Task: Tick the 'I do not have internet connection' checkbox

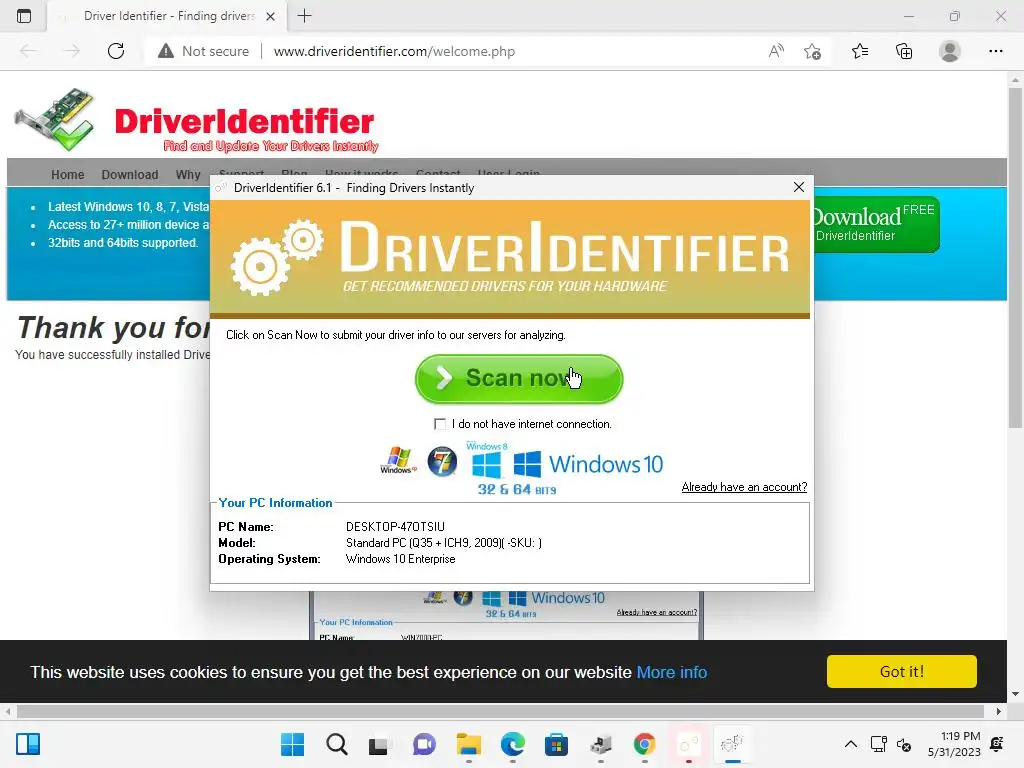Action: point(440,424)
